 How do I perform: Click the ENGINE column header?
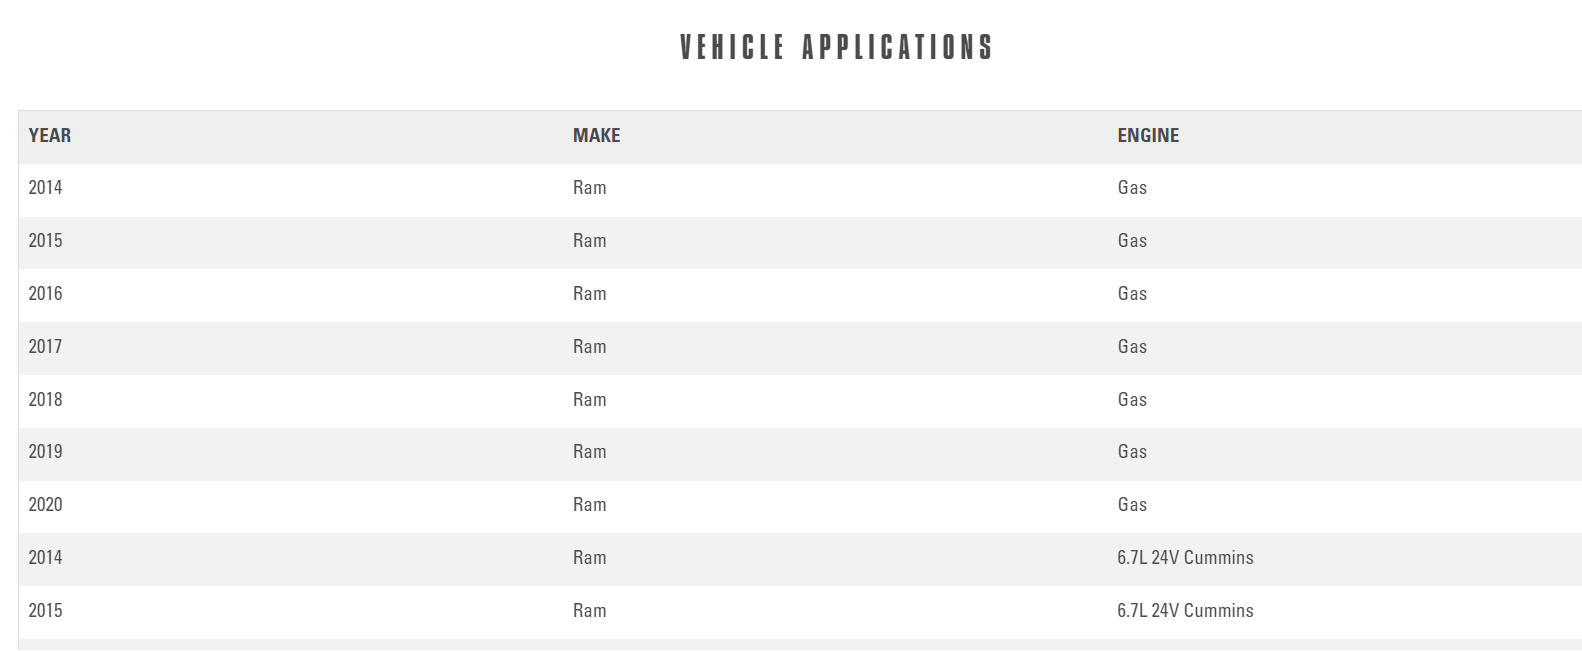[x=1148, y=136]
